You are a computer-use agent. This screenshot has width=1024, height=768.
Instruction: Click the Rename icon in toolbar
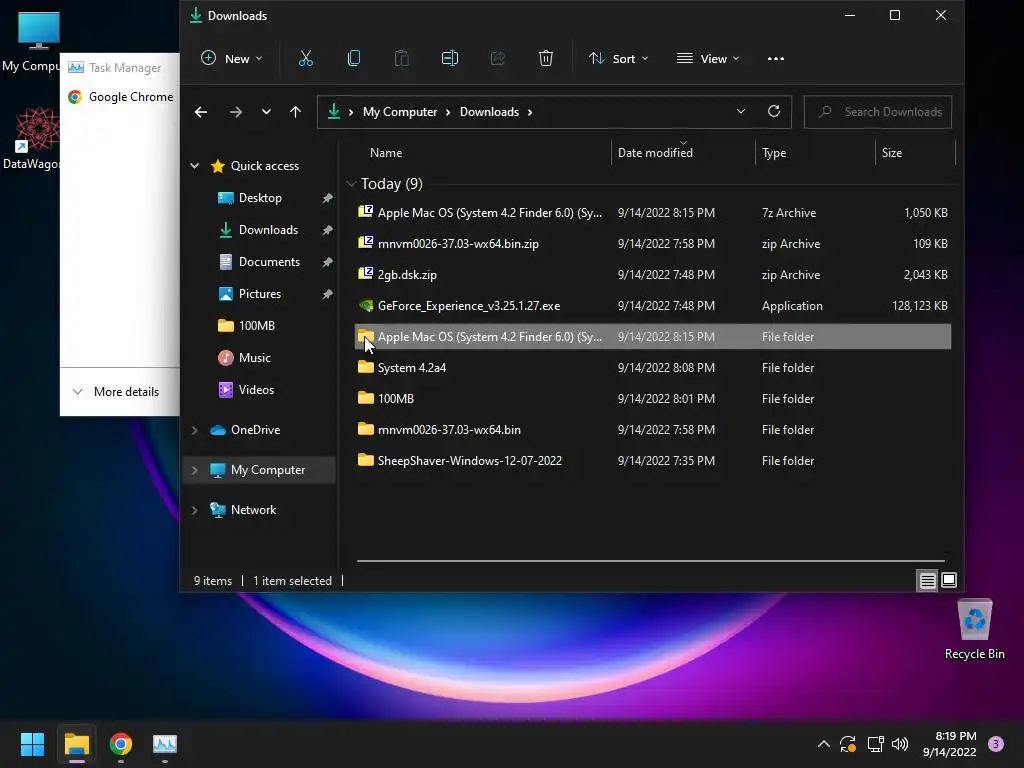(450, 59)
